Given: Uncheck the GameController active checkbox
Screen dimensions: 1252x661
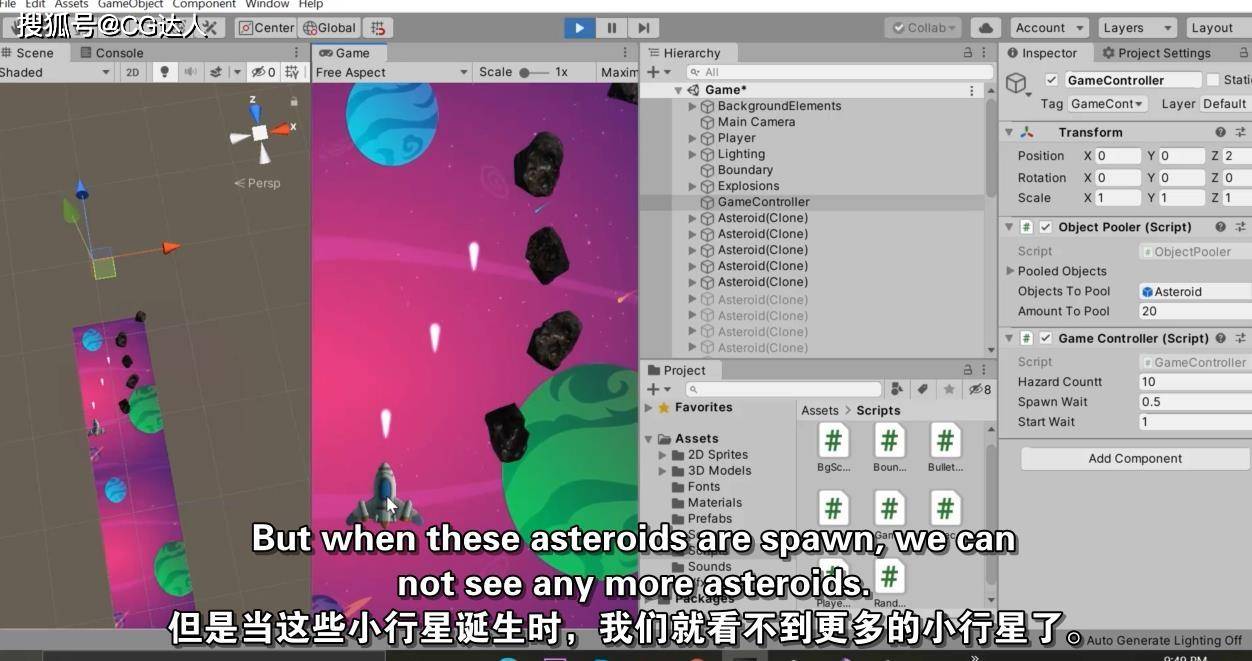Looking at the screenshot, I should tap(1051, 80).
